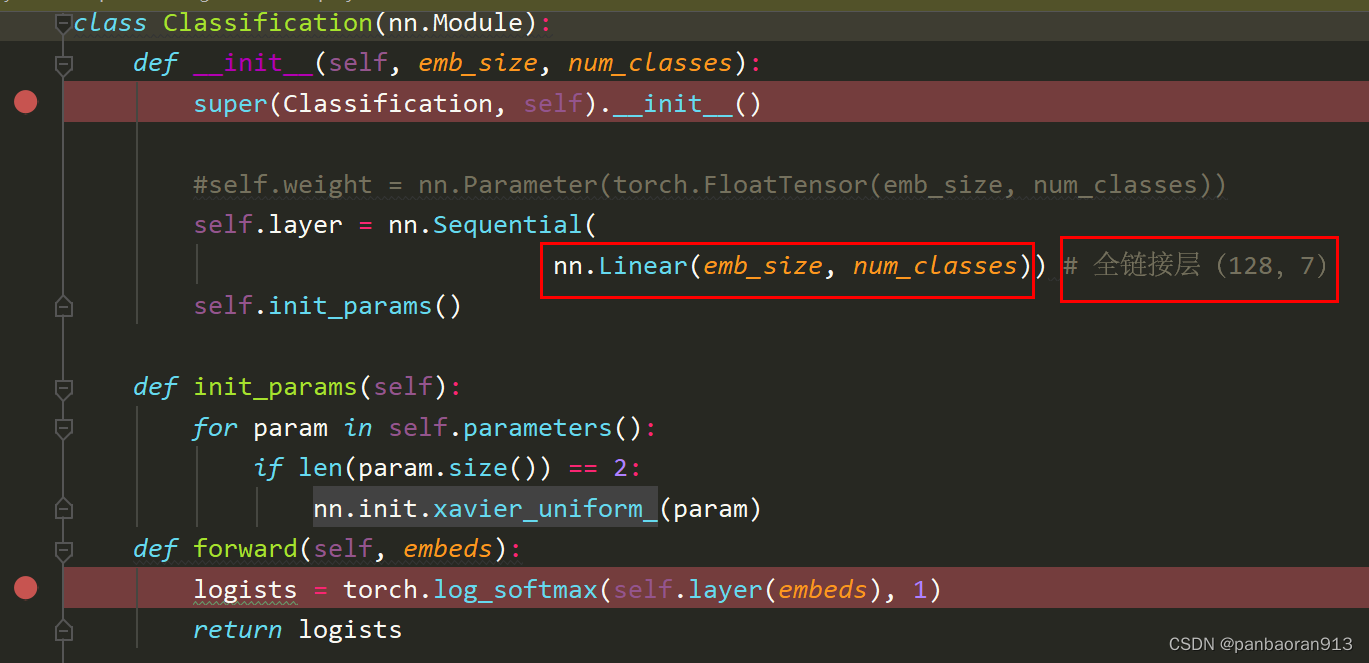Collapse the def init_params method fold marker
1369x663 pixels.
pyautogui.click(x=64, y=388)
